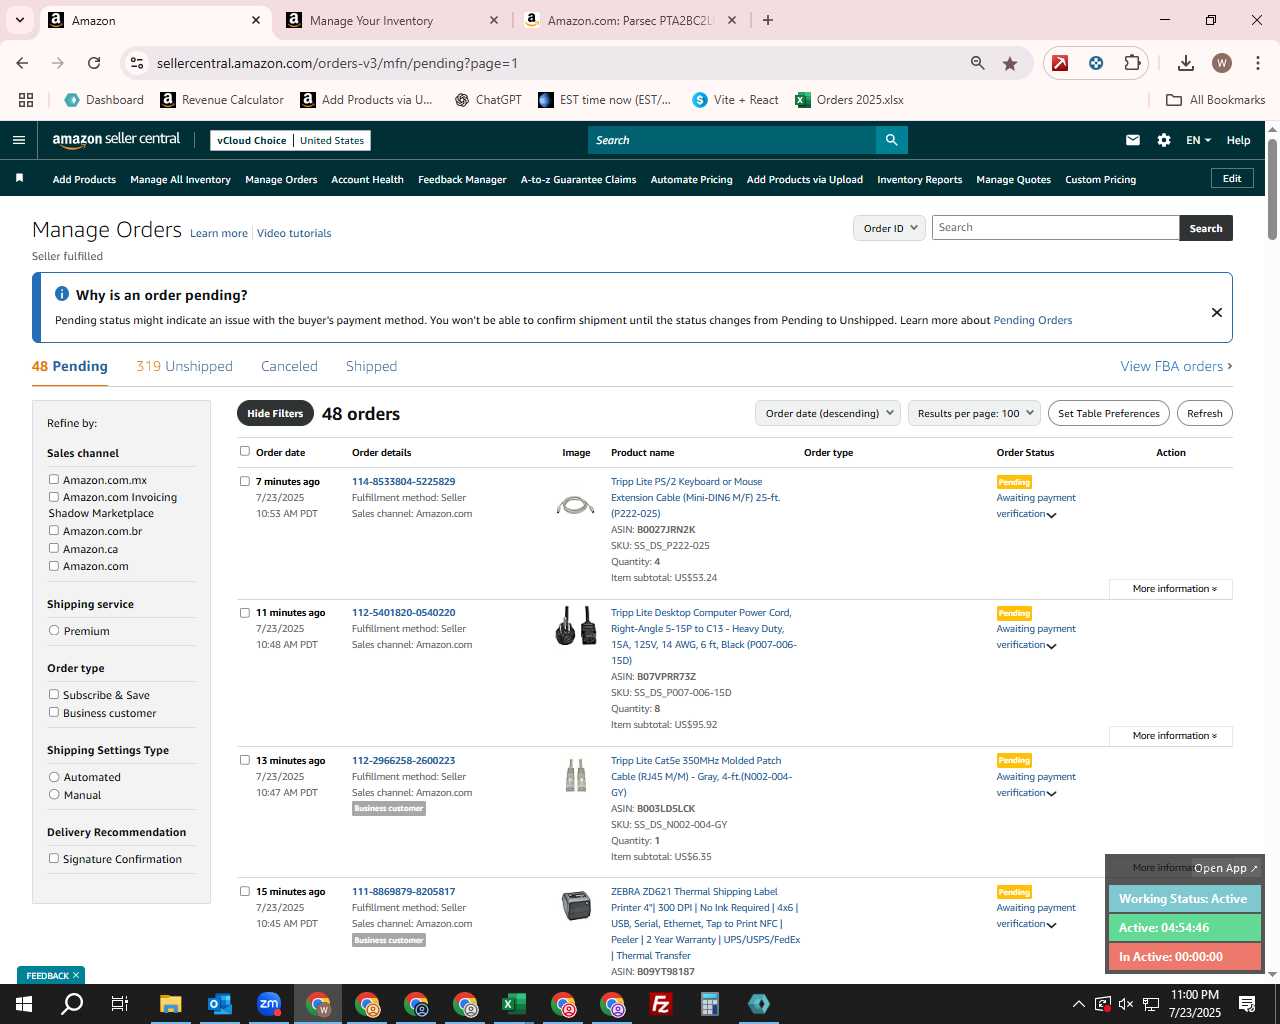Open the Order ID search type dropdown
This screenshot has width=1280, height=1024.
[x=888, y=228]
